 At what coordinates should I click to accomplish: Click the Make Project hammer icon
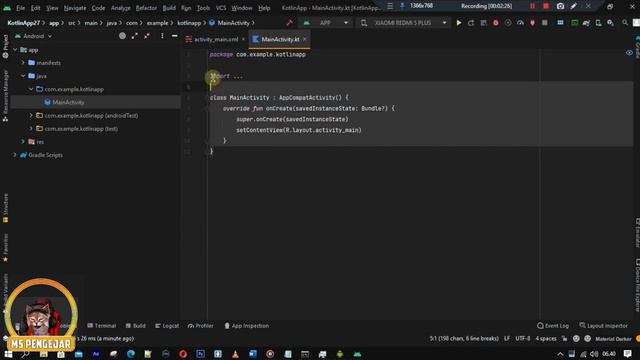(x=289, y=23)
